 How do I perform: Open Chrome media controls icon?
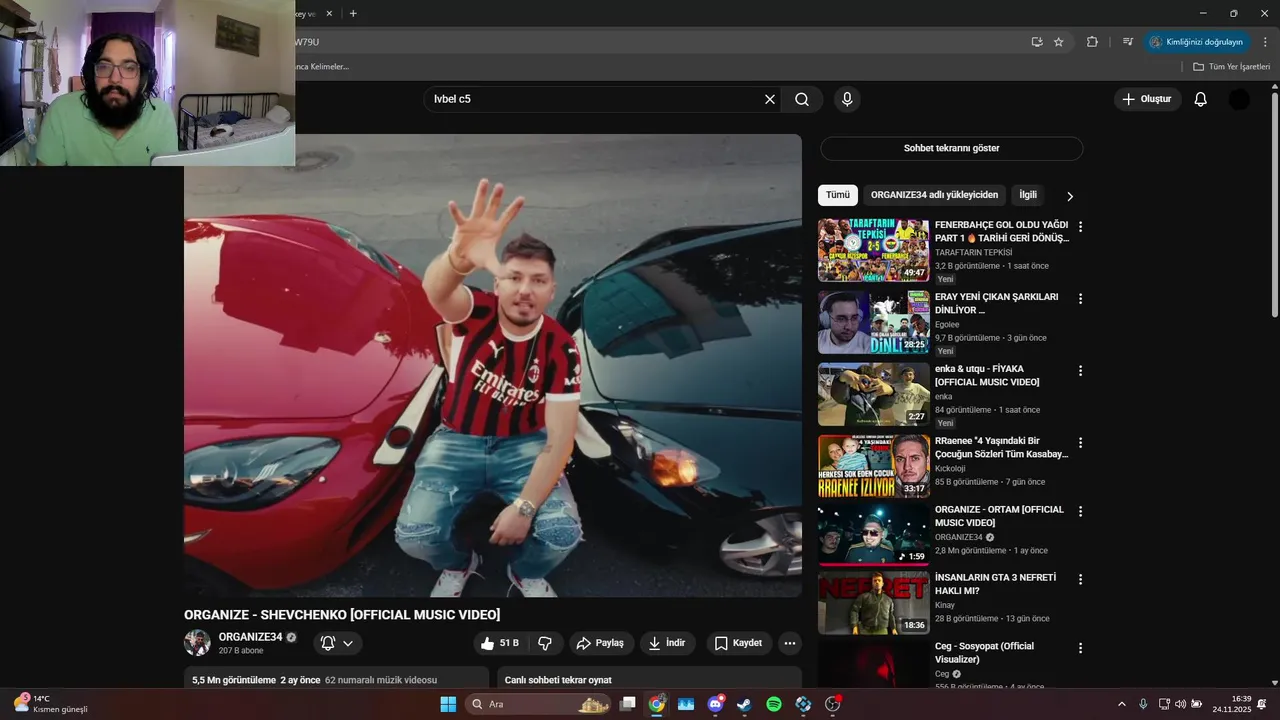click(x=1128, y=42)
